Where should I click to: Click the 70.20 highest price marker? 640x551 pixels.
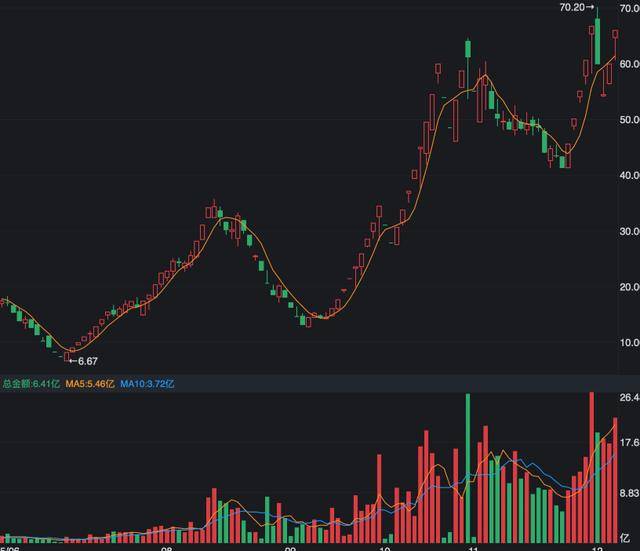pos(573,7)
